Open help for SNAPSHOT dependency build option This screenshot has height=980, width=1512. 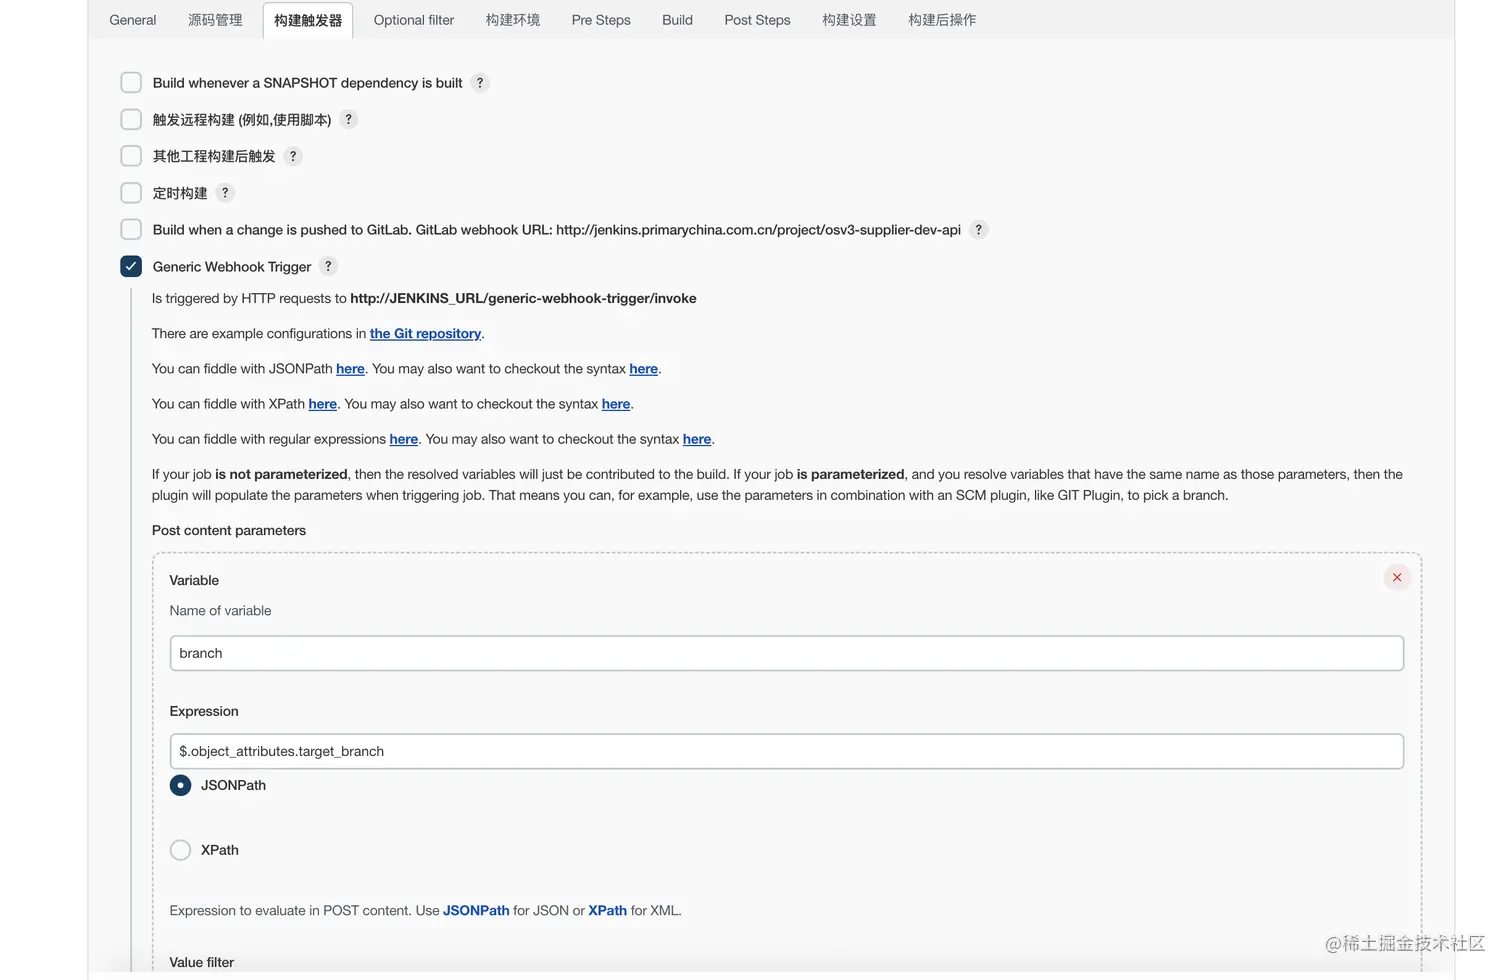pos(480,83)
